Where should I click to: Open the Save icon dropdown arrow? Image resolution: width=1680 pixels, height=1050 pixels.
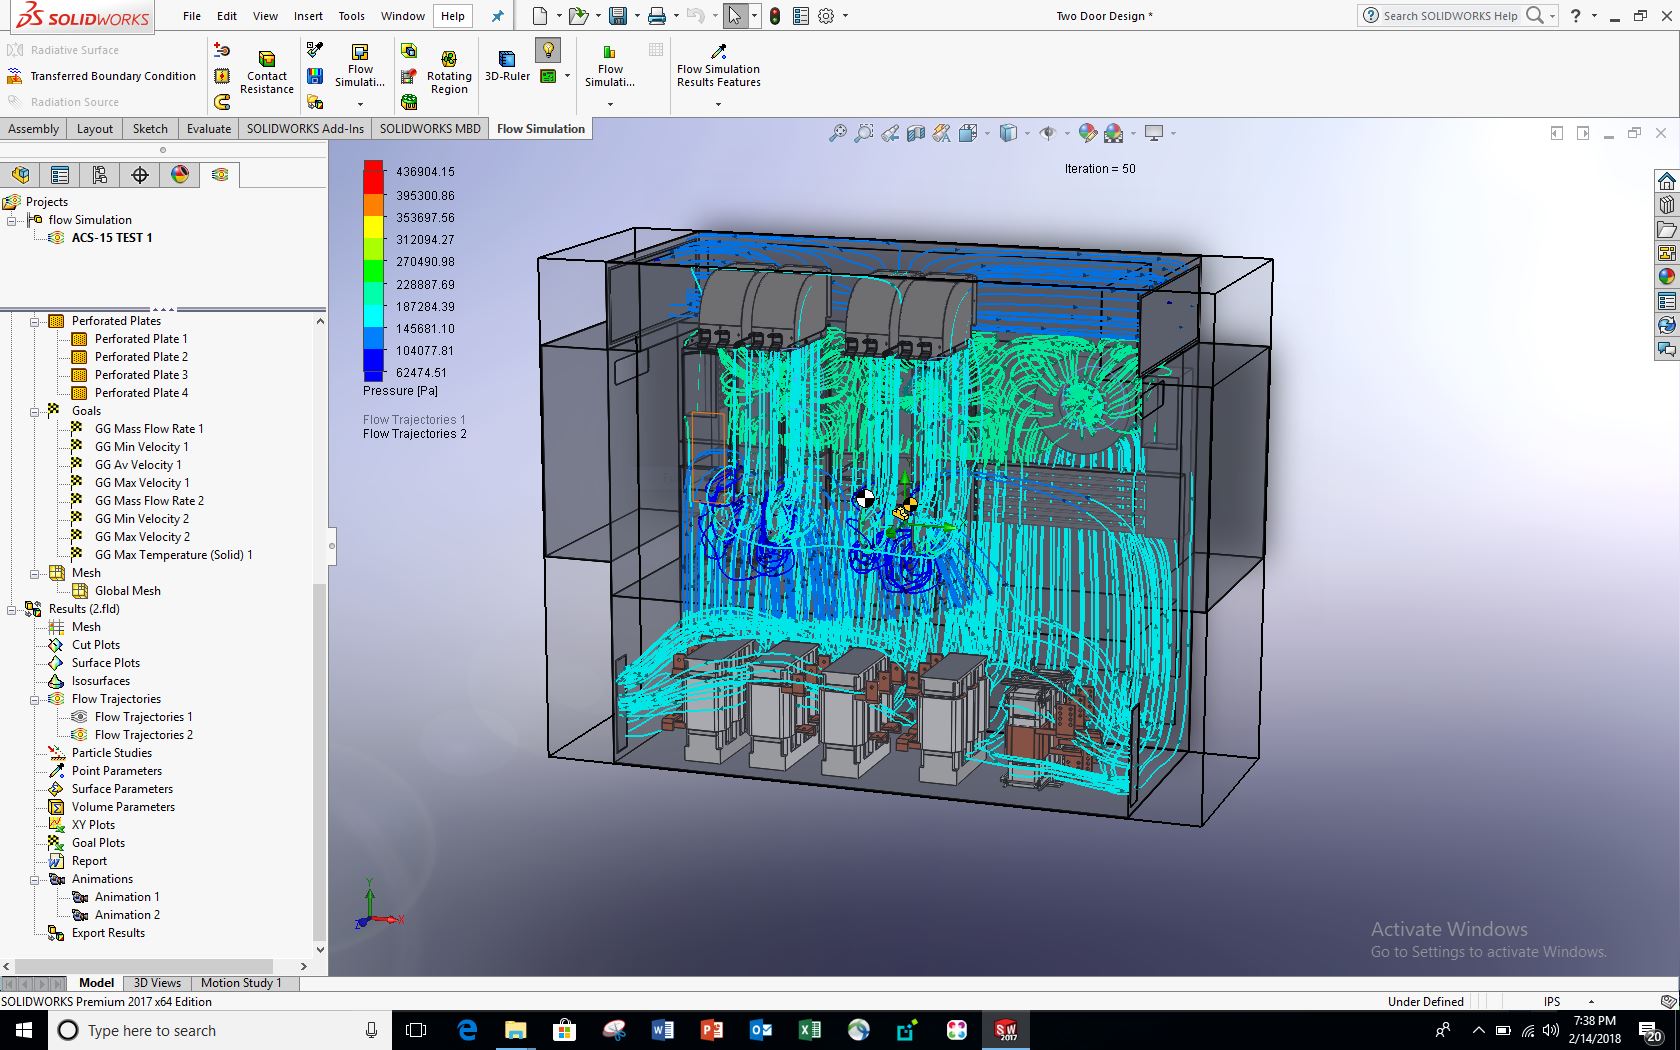pos(637,16)
